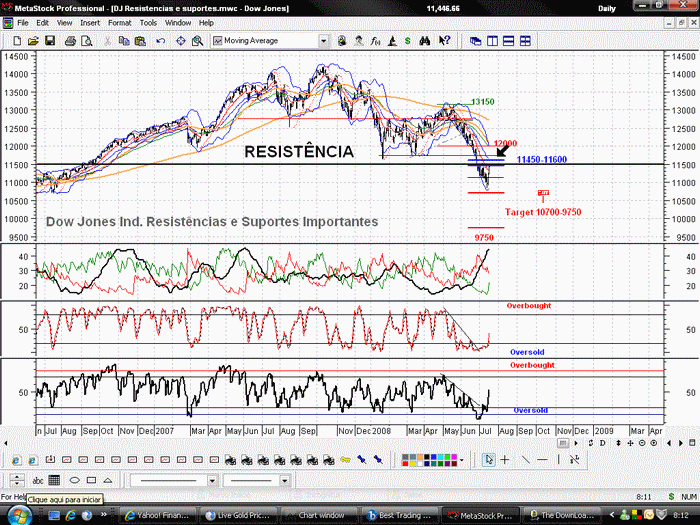The image size is (700, 525).
Task: Click the yellow key icon in bottom toolbar
Action: click(x=345, y=459)
